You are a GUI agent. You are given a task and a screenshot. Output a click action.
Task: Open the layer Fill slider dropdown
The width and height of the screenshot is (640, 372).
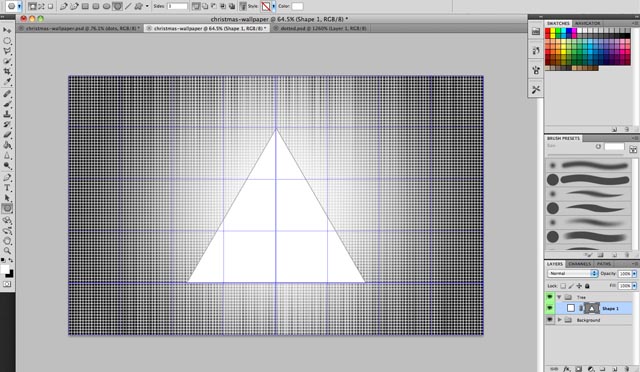(634, 286)
